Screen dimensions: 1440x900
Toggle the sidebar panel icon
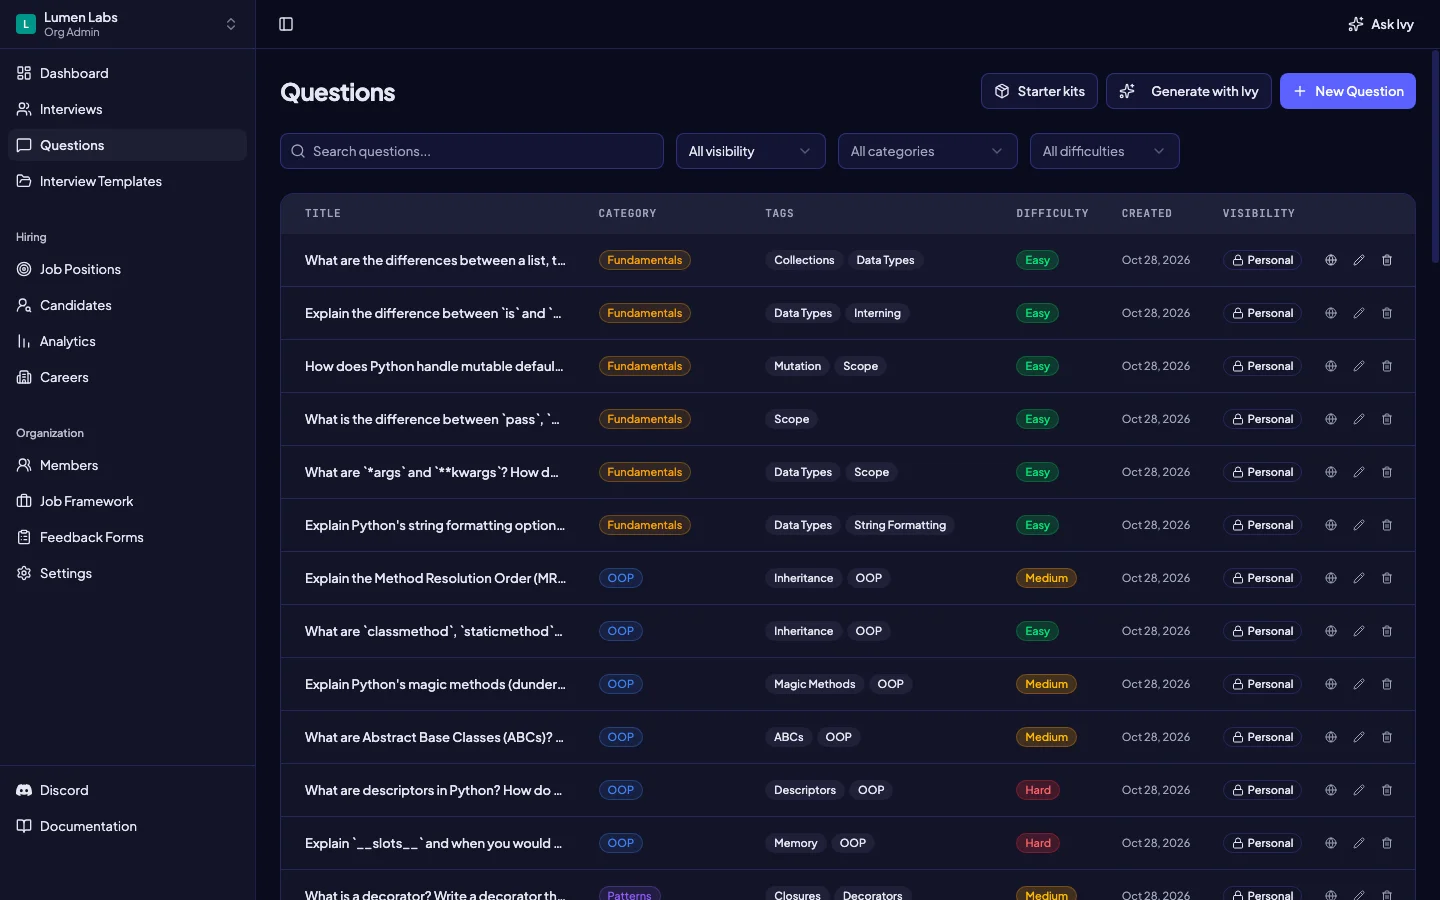(x=286, y=24)
